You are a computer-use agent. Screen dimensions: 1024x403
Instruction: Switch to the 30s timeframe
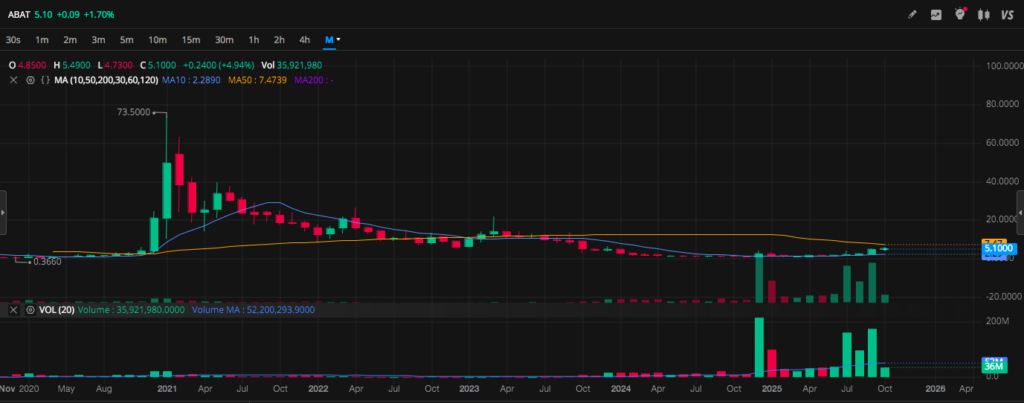pyautogui.click(x=13, y=40)
